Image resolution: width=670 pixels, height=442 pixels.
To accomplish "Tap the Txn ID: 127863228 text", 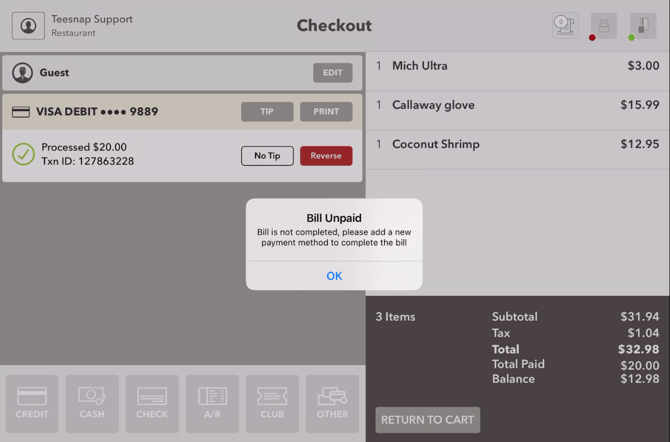I will click(88, 161).
